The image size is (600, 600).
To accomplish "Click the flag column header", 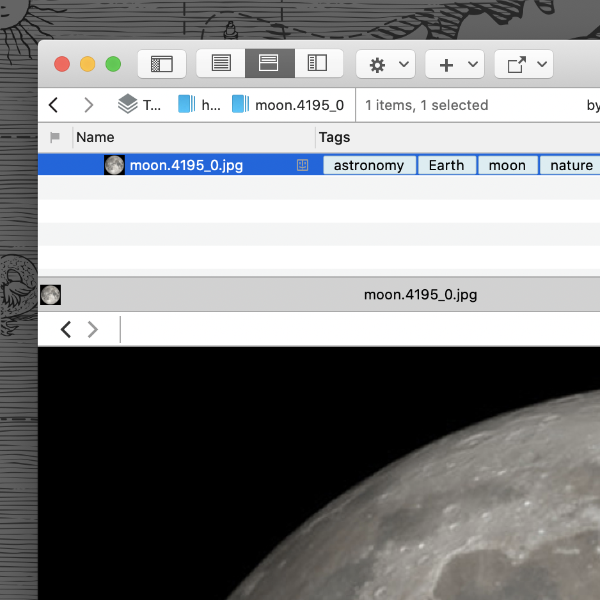I will [55, 137].
